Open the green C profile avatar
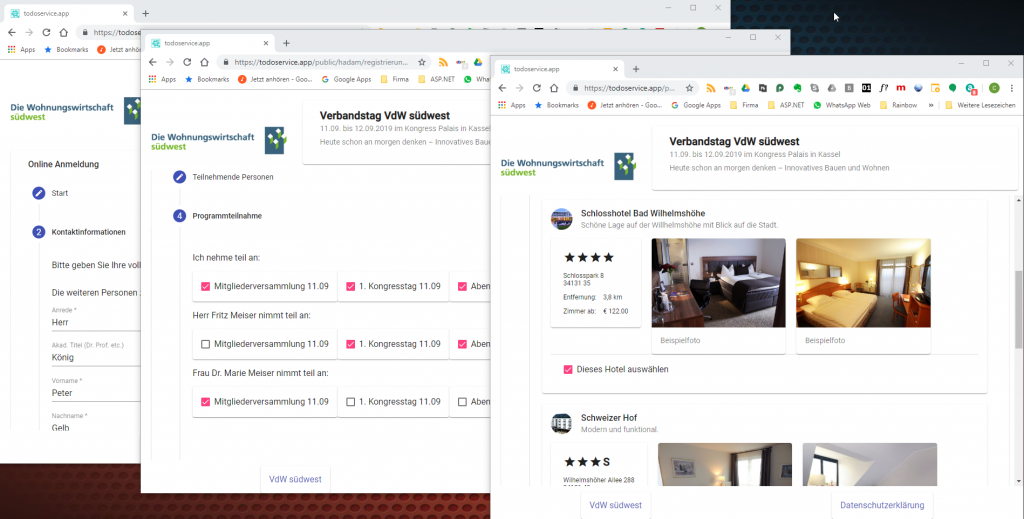This screenshot has width=1024, height=519. pos(994,88)
